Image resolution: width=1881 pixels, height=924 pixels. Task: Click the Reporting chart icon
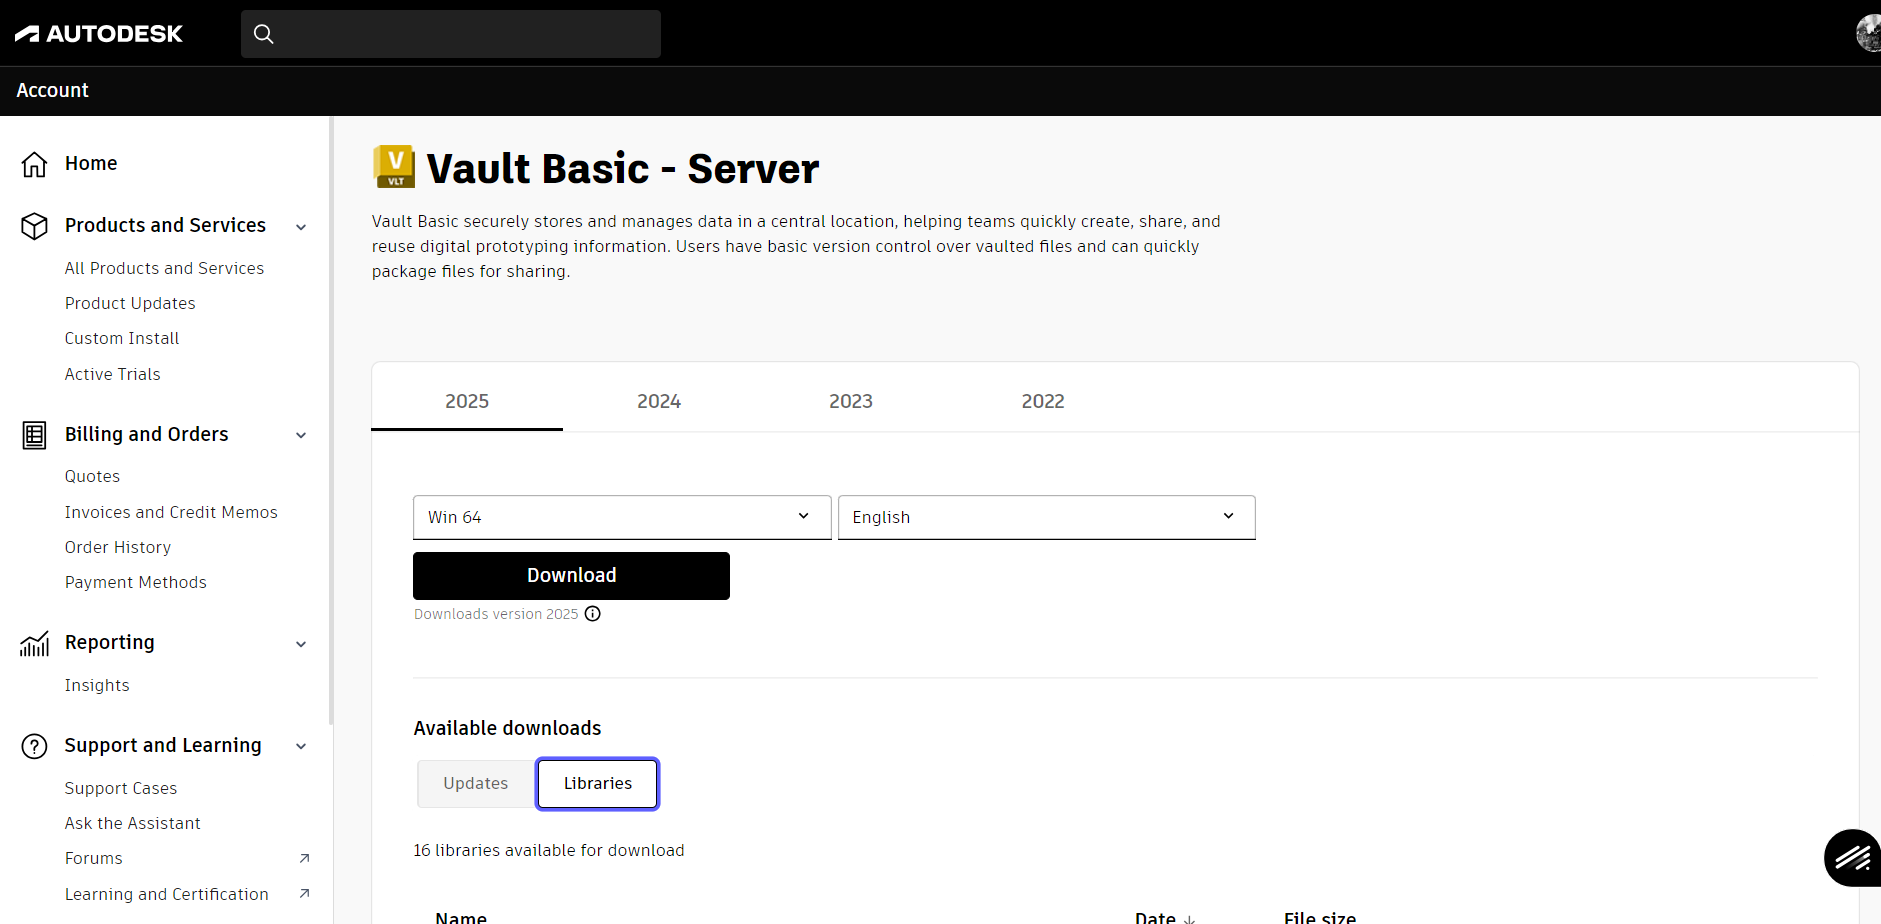point(34,644)
